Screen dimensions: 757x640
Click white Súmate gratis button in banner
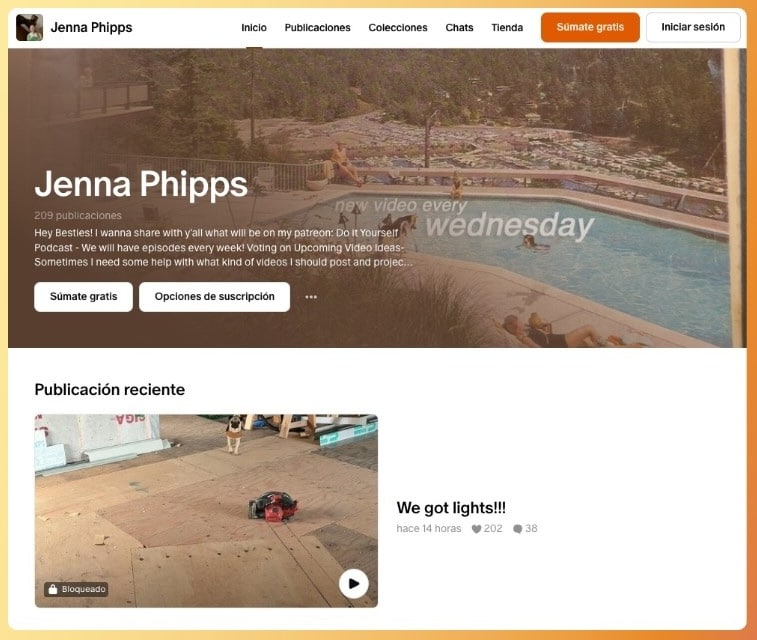[x=84, y=297]
